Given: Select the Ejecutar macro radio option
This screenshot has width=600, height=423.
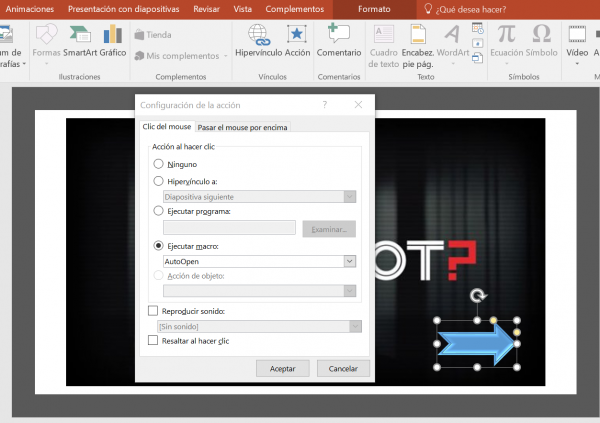Looking at the screenshot, I should [x=158, y=246].
